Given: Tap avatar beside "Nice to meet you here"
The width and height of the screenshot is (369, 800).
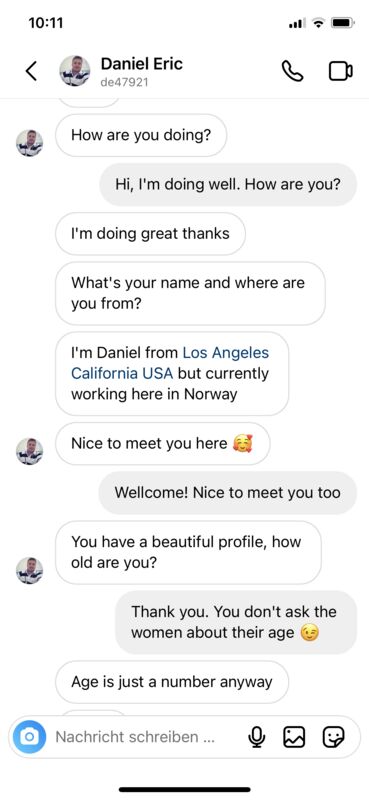Looking at the screenshot, I should point(30,452).
